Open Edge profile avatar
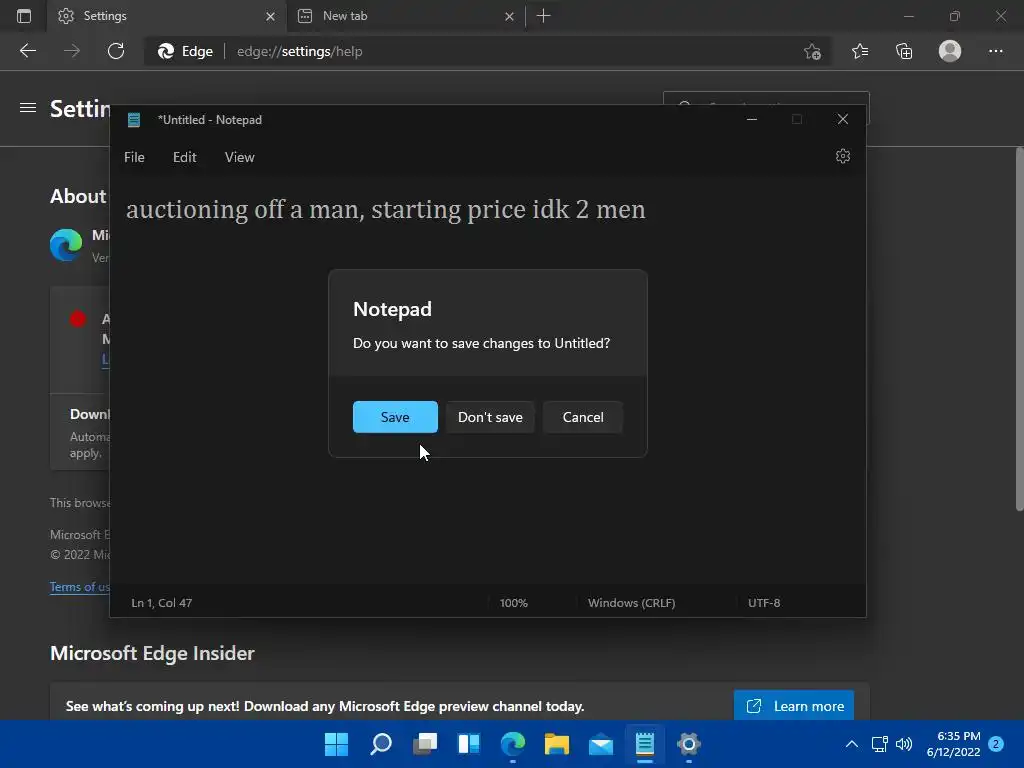 tap(950, 51)
